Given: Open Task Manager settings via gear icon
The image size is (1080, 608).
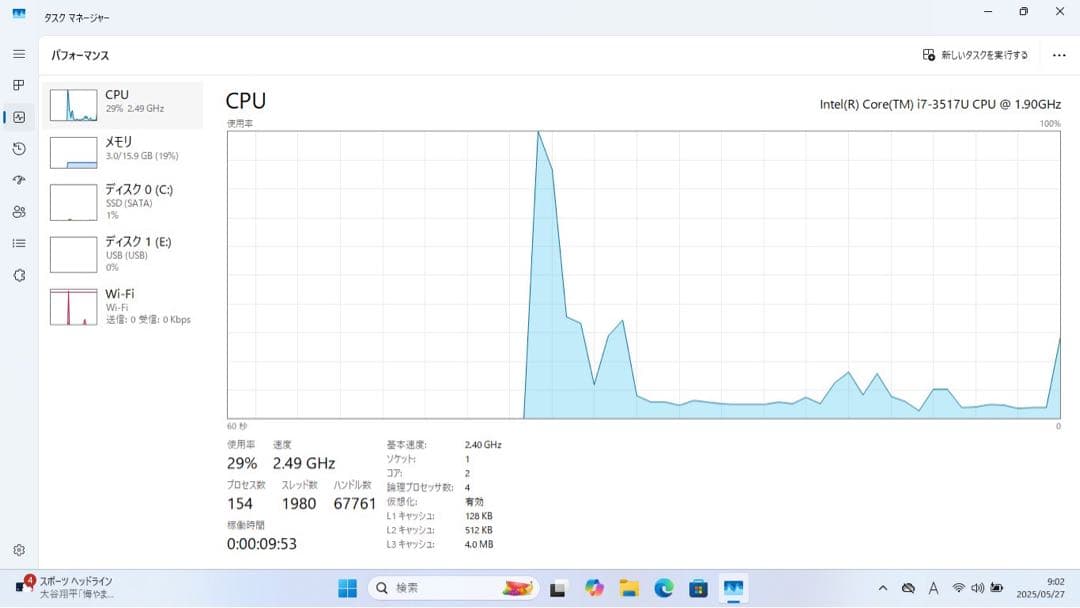Looking at the screenshot, I should (x=18, y=549).
